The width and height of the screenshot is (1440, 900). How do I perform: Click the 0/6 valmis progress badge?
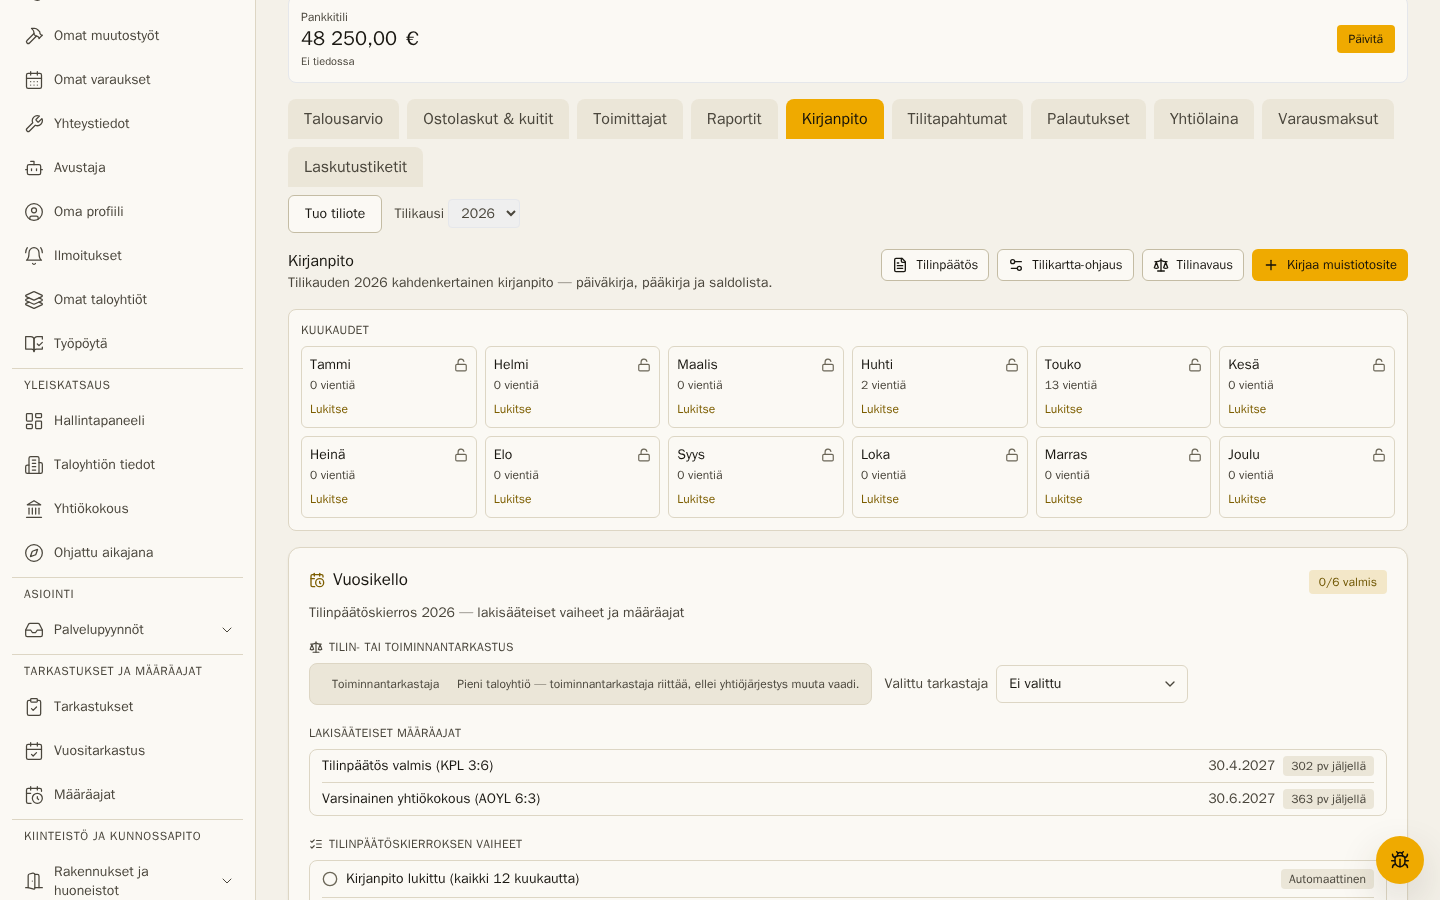coord(1348,582)
